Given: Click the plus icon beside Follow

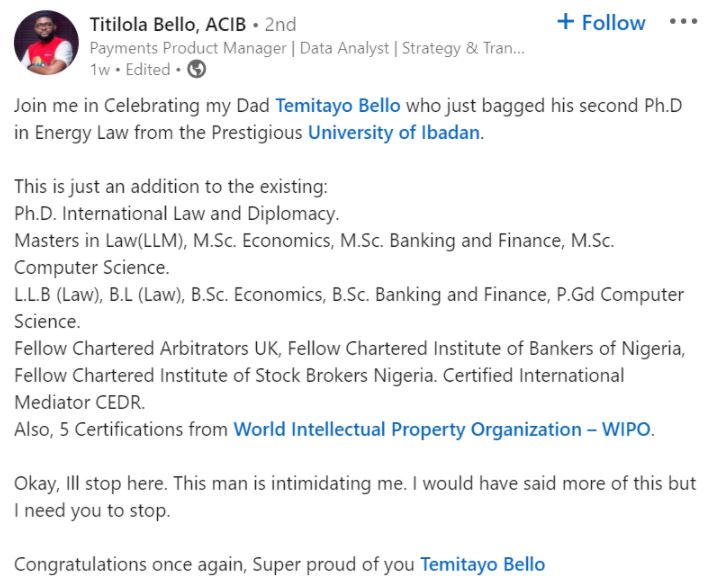Looking at the screenshot, I should pyautogui.click(x=566, y=22).
